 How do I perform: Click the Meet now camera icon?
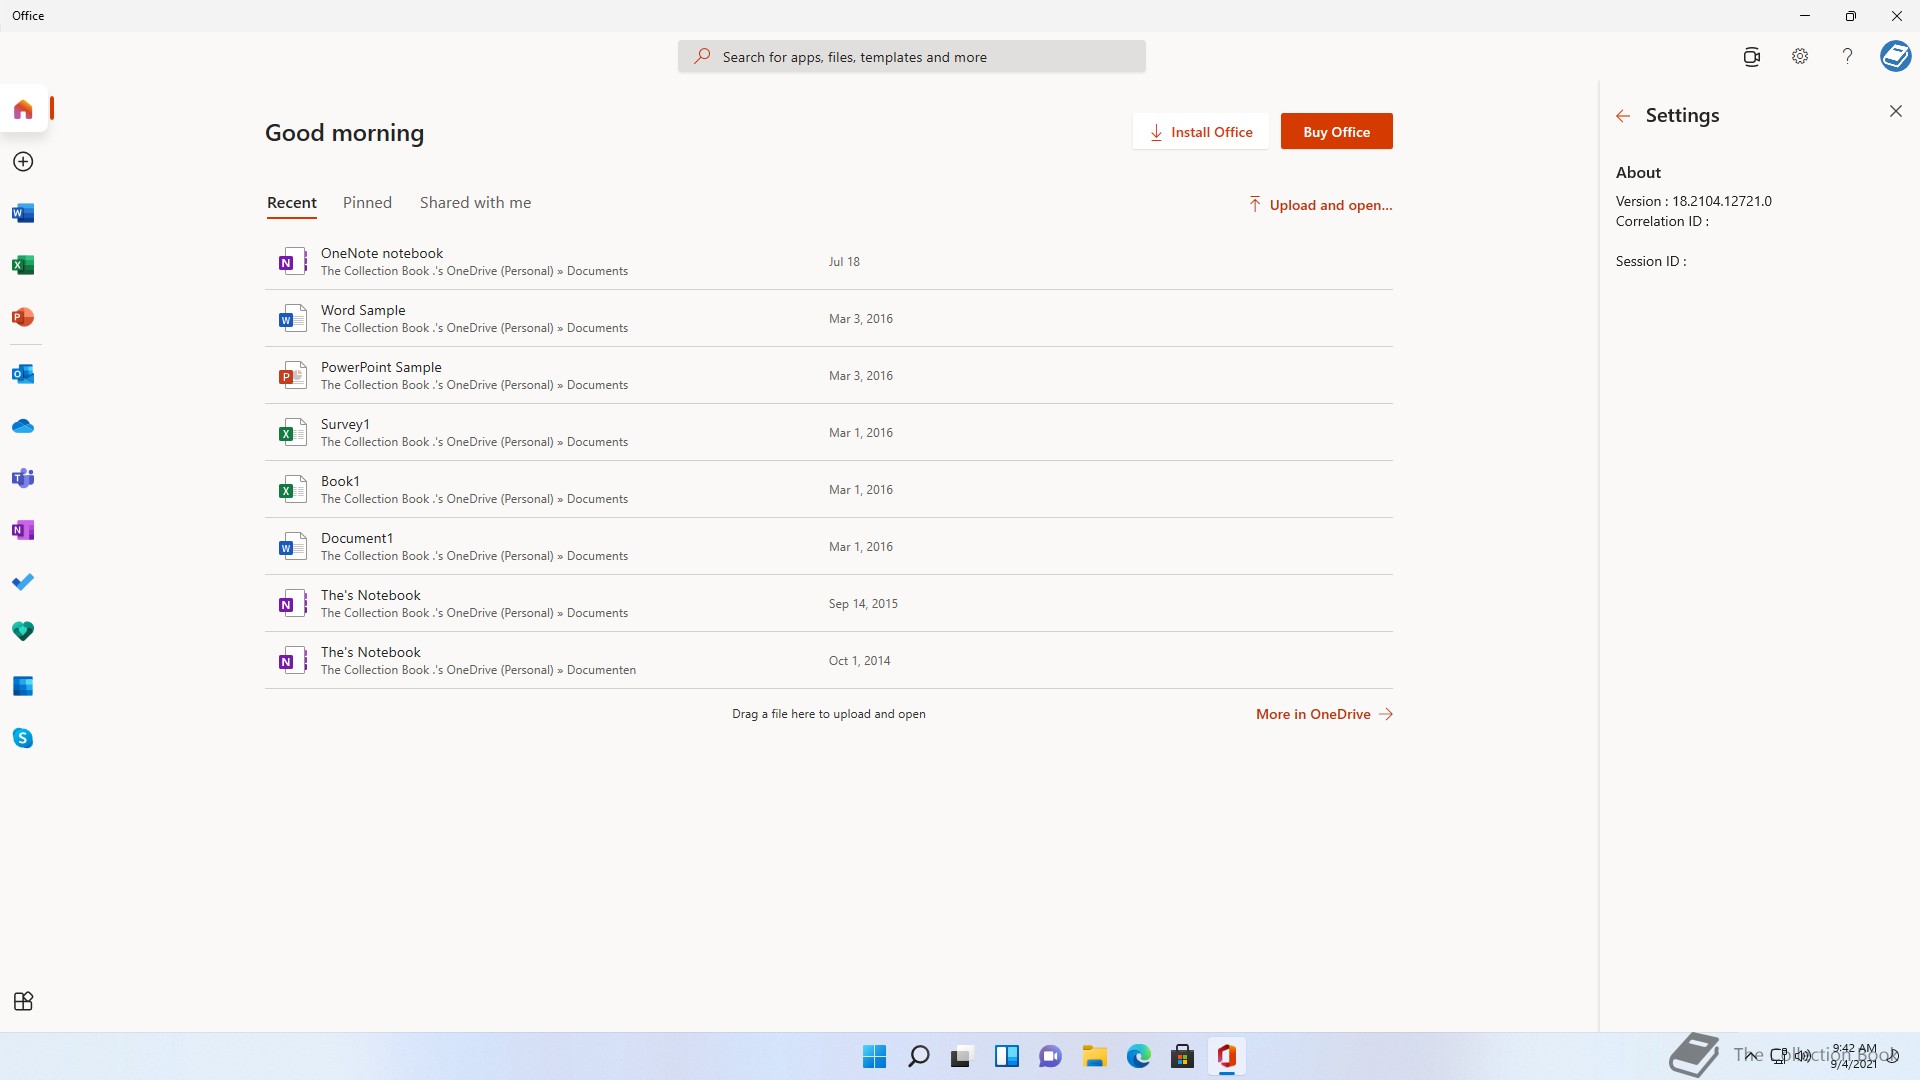1751,57
